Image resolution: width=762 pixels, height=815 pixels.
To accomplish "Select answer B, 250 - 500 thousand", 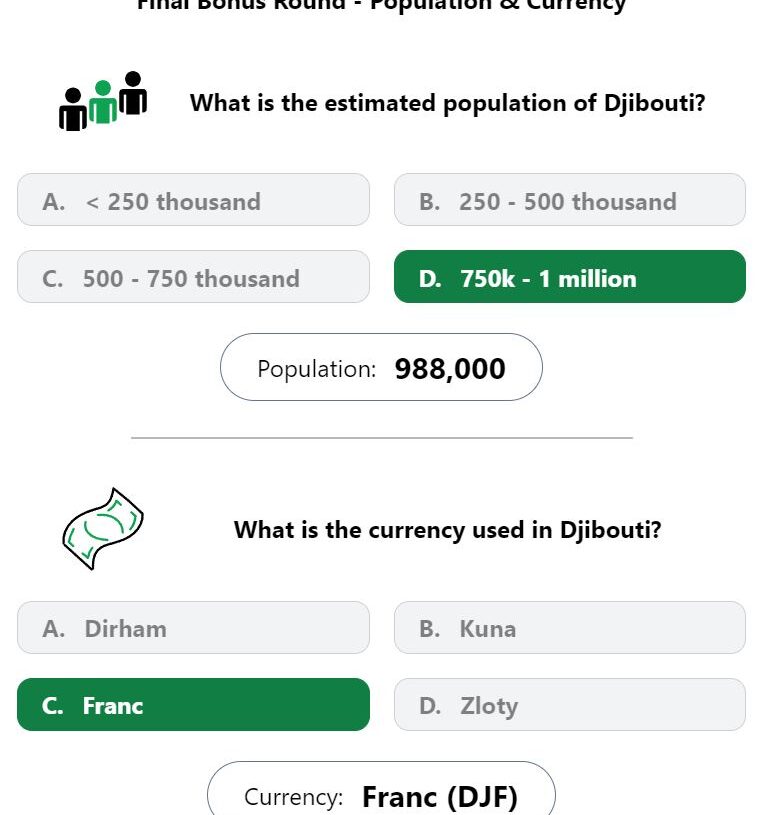I will coord(570,200).
